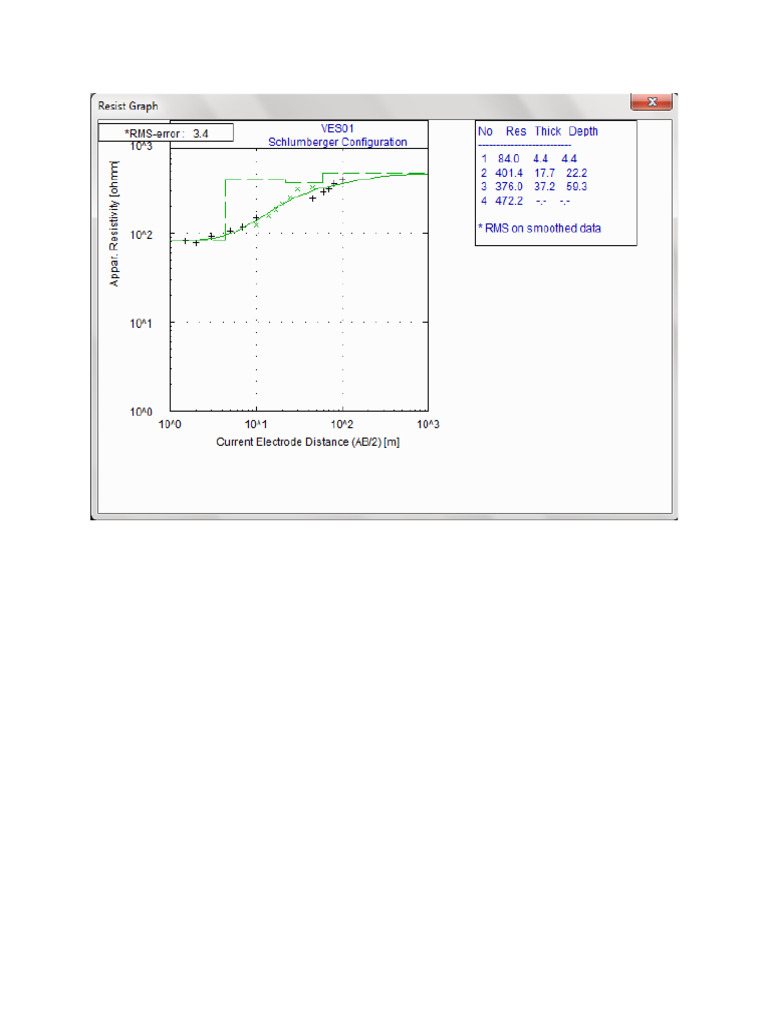The width and height of the screenshot is (768, 1024).
Task: Click the Resist Graph window title
Action: (128, 106)
